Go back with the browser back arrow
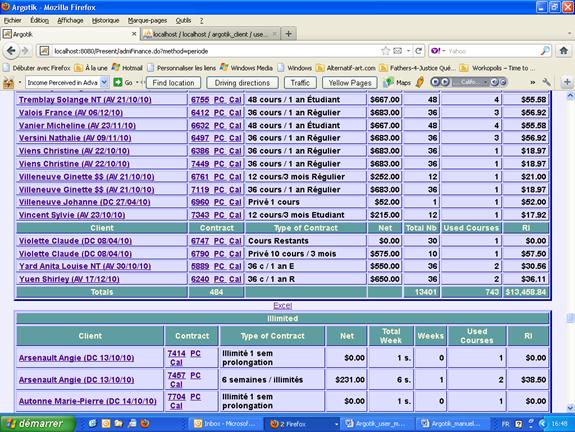The image size is (575, 432). tap(11, 51)
